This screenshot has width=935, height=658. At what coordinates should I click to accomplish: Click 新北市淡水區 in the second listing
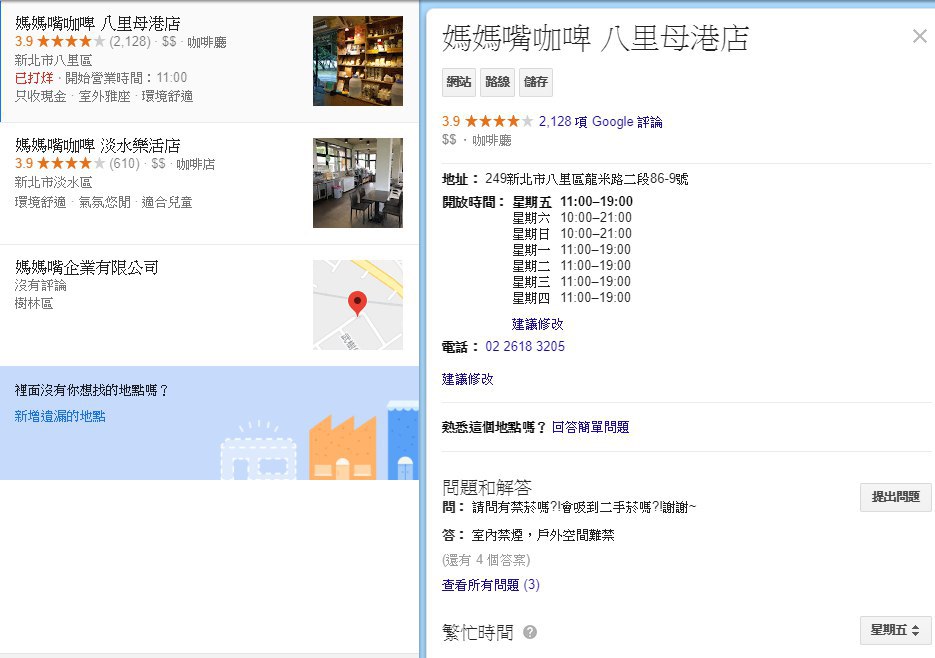(x=54, y=183)
